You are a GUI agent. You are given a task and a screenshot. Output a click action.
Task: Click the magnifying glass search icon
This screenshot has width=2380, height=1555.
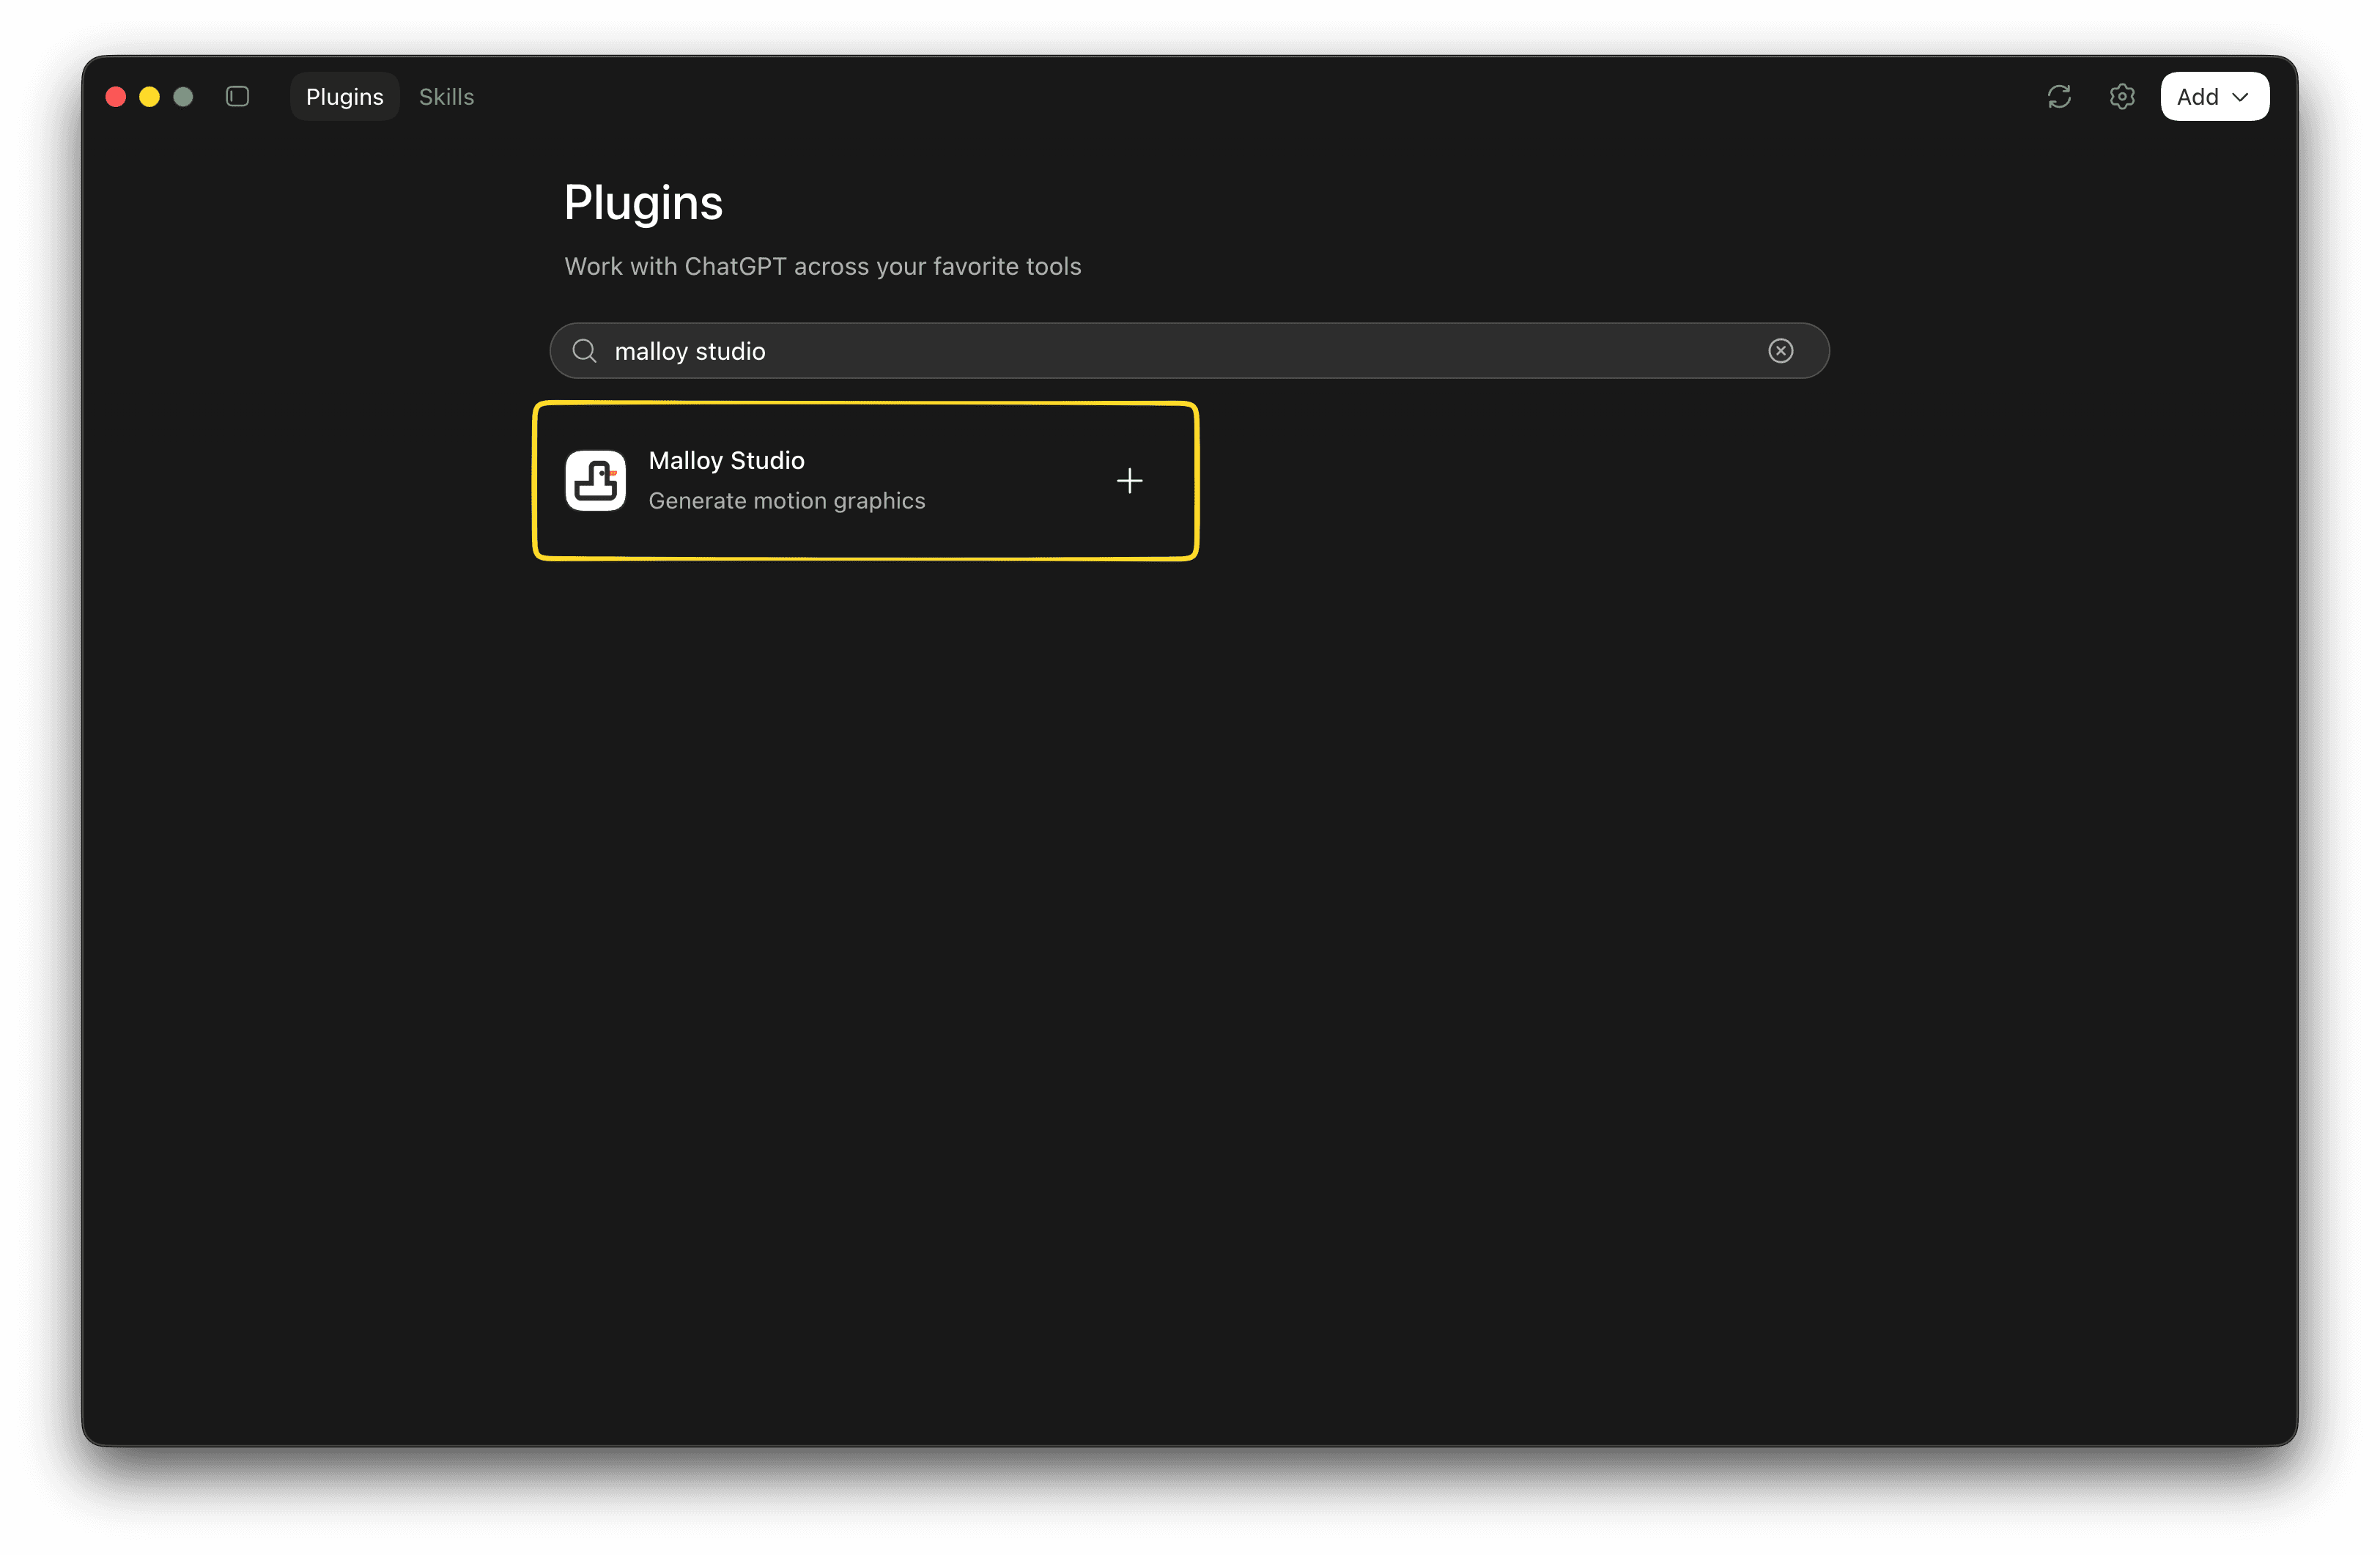pyautogui.click(x=584, y=351)
